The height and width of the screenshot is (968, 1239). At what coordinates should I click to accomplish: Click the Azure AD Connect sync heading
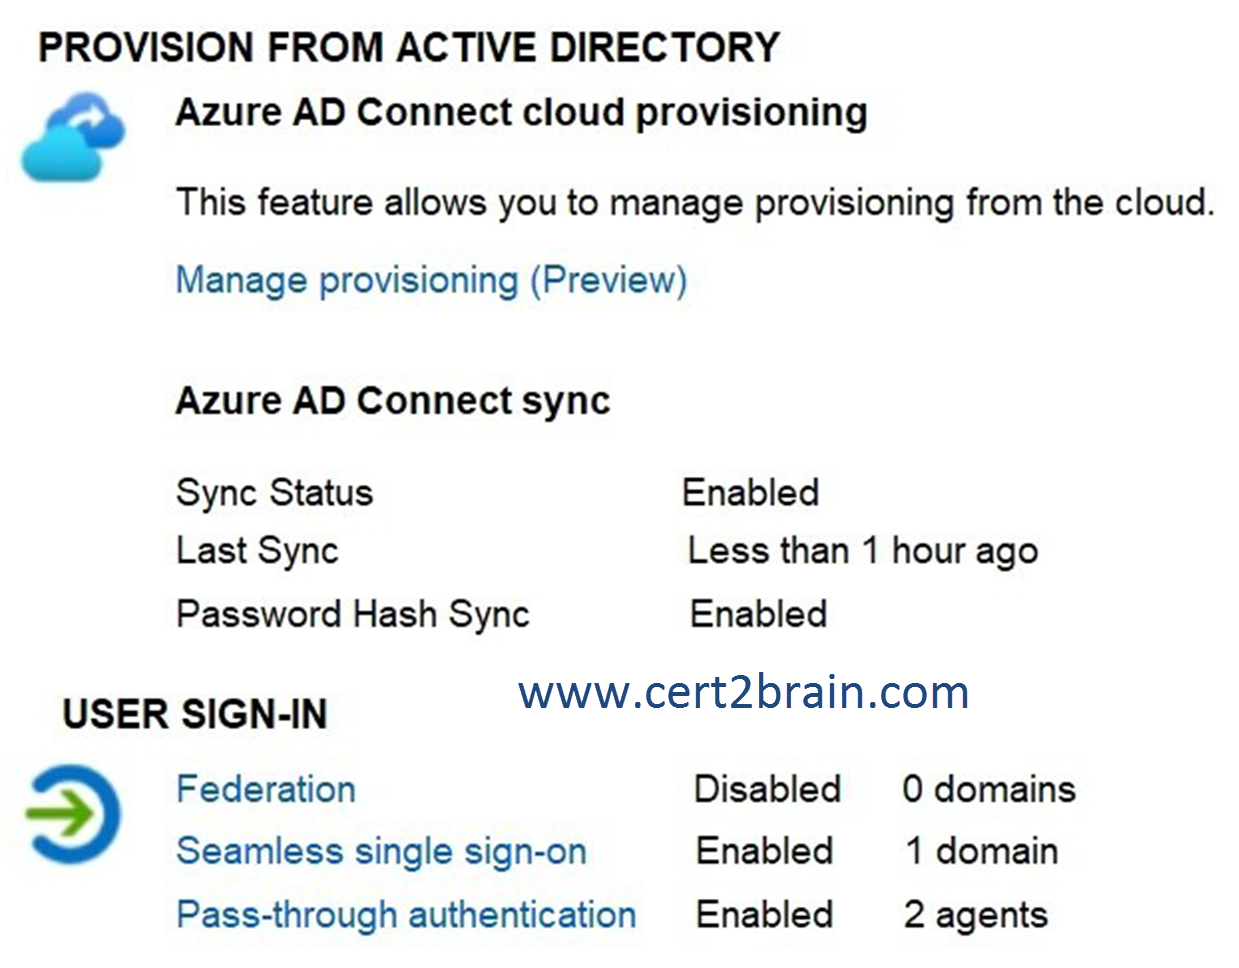click(x=393, y=401)
